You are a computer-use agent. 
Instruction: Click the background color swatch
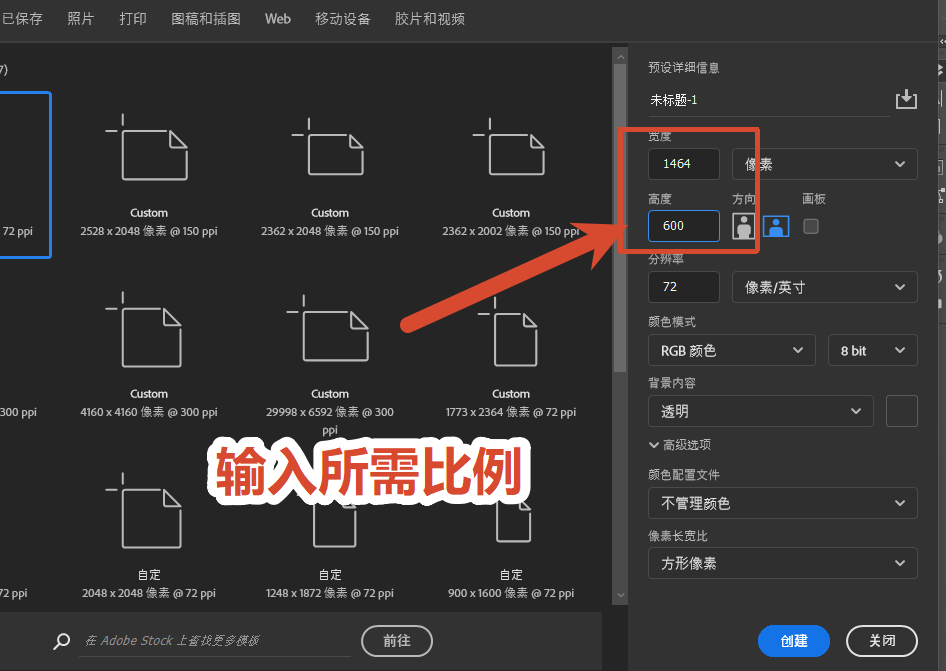[901, 412]
